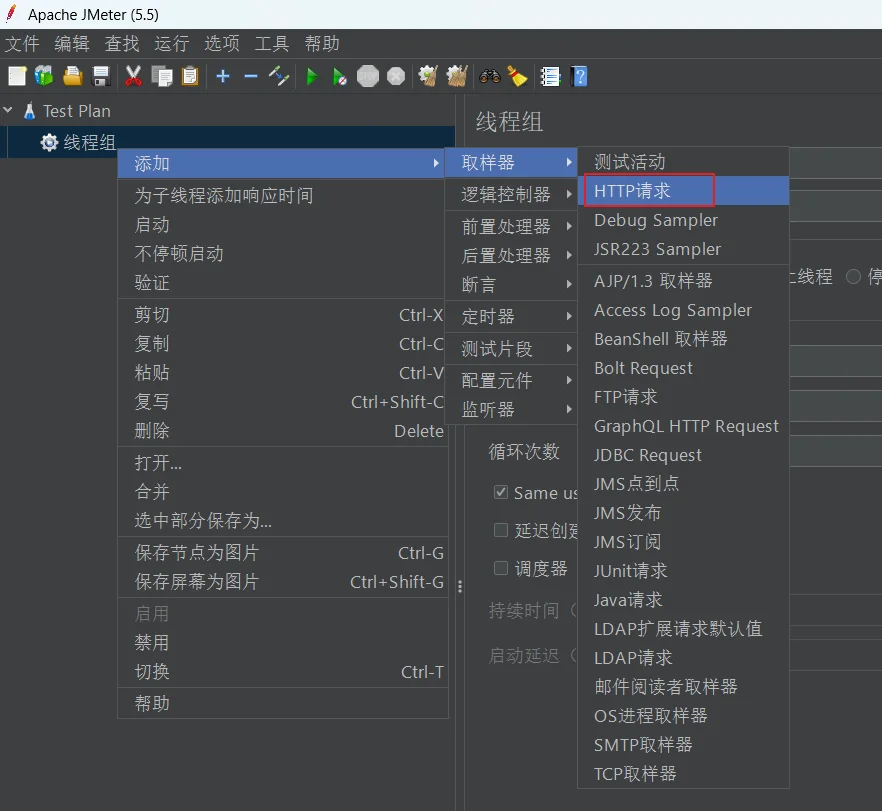Expand the 后置处理器 submenu
Screen dimensions: 882x811
coord(511,256)
